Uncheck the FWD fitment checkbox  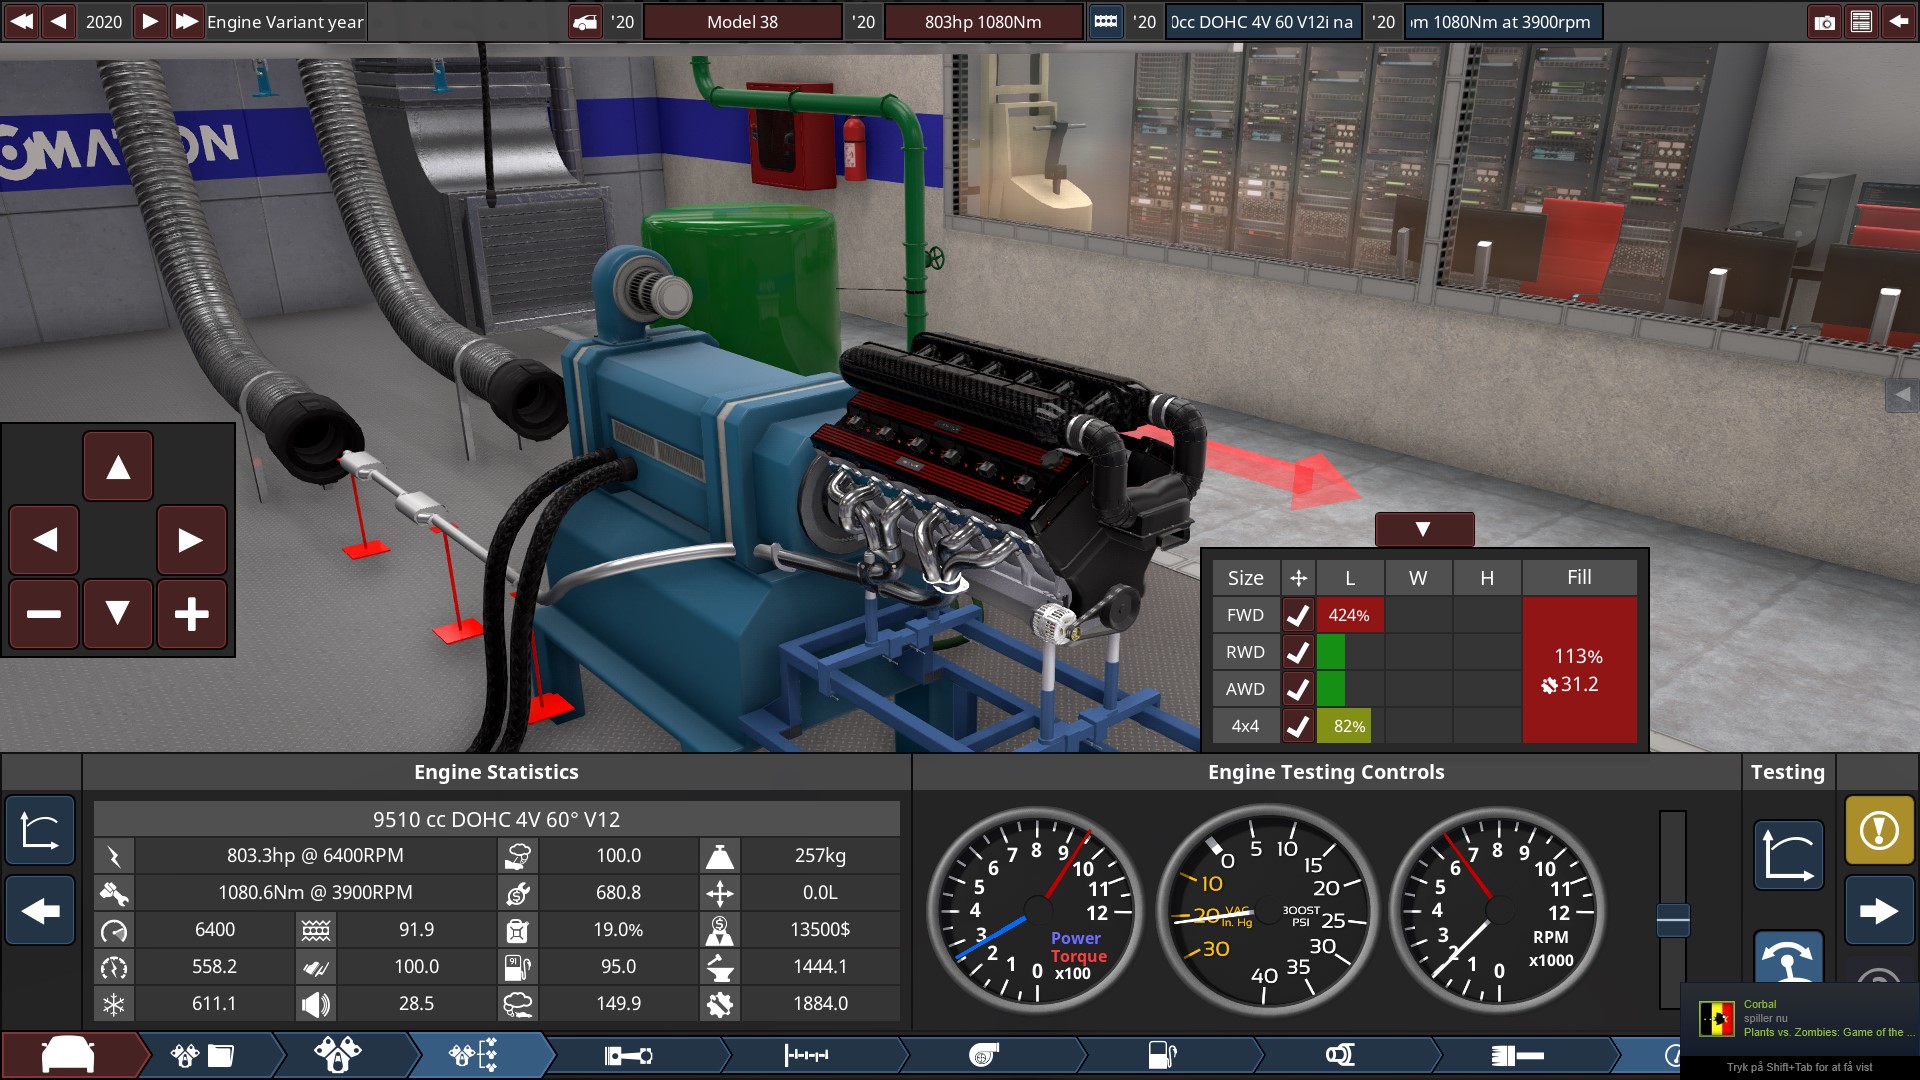[1298, 615]
